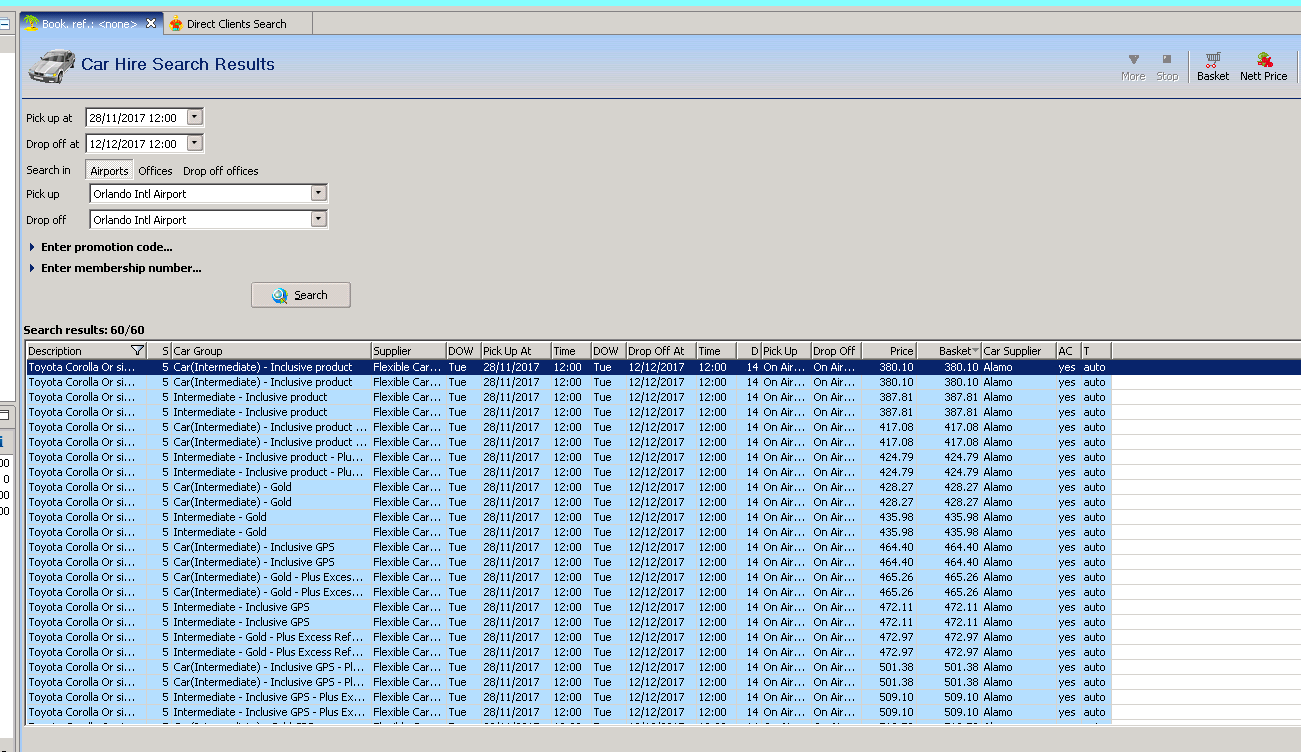Click the More arrow in toolbar
The width and height of the screenshot is (1301, 752).
1133,60
